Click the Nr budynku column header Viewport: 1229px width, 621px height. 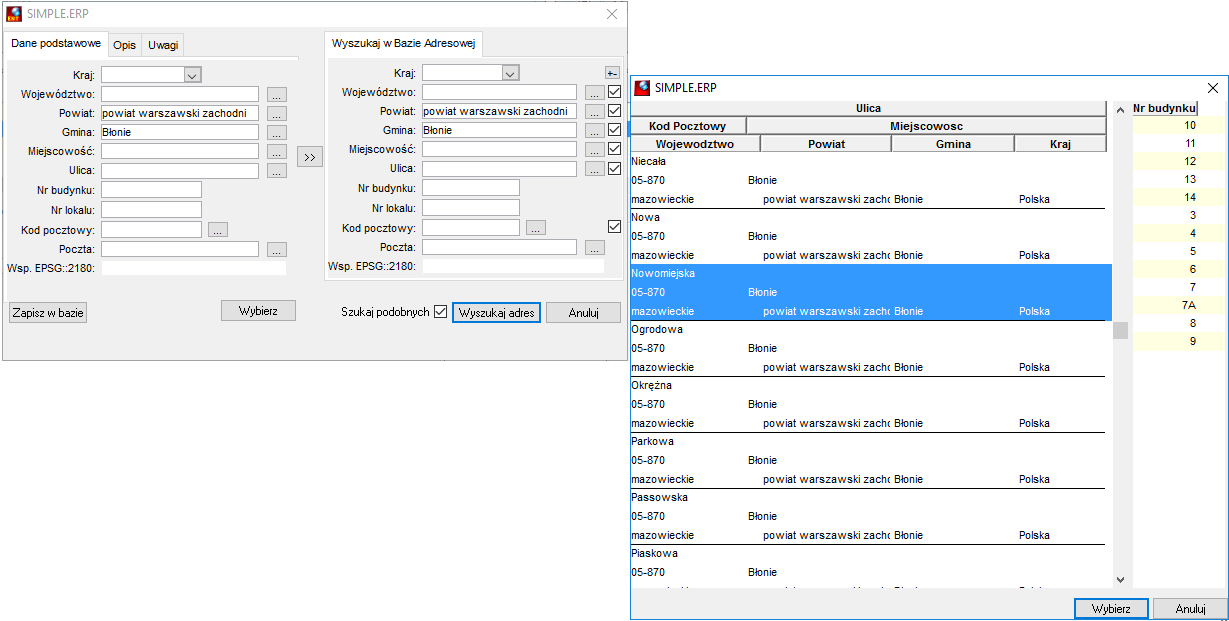tap(1165, 108)
